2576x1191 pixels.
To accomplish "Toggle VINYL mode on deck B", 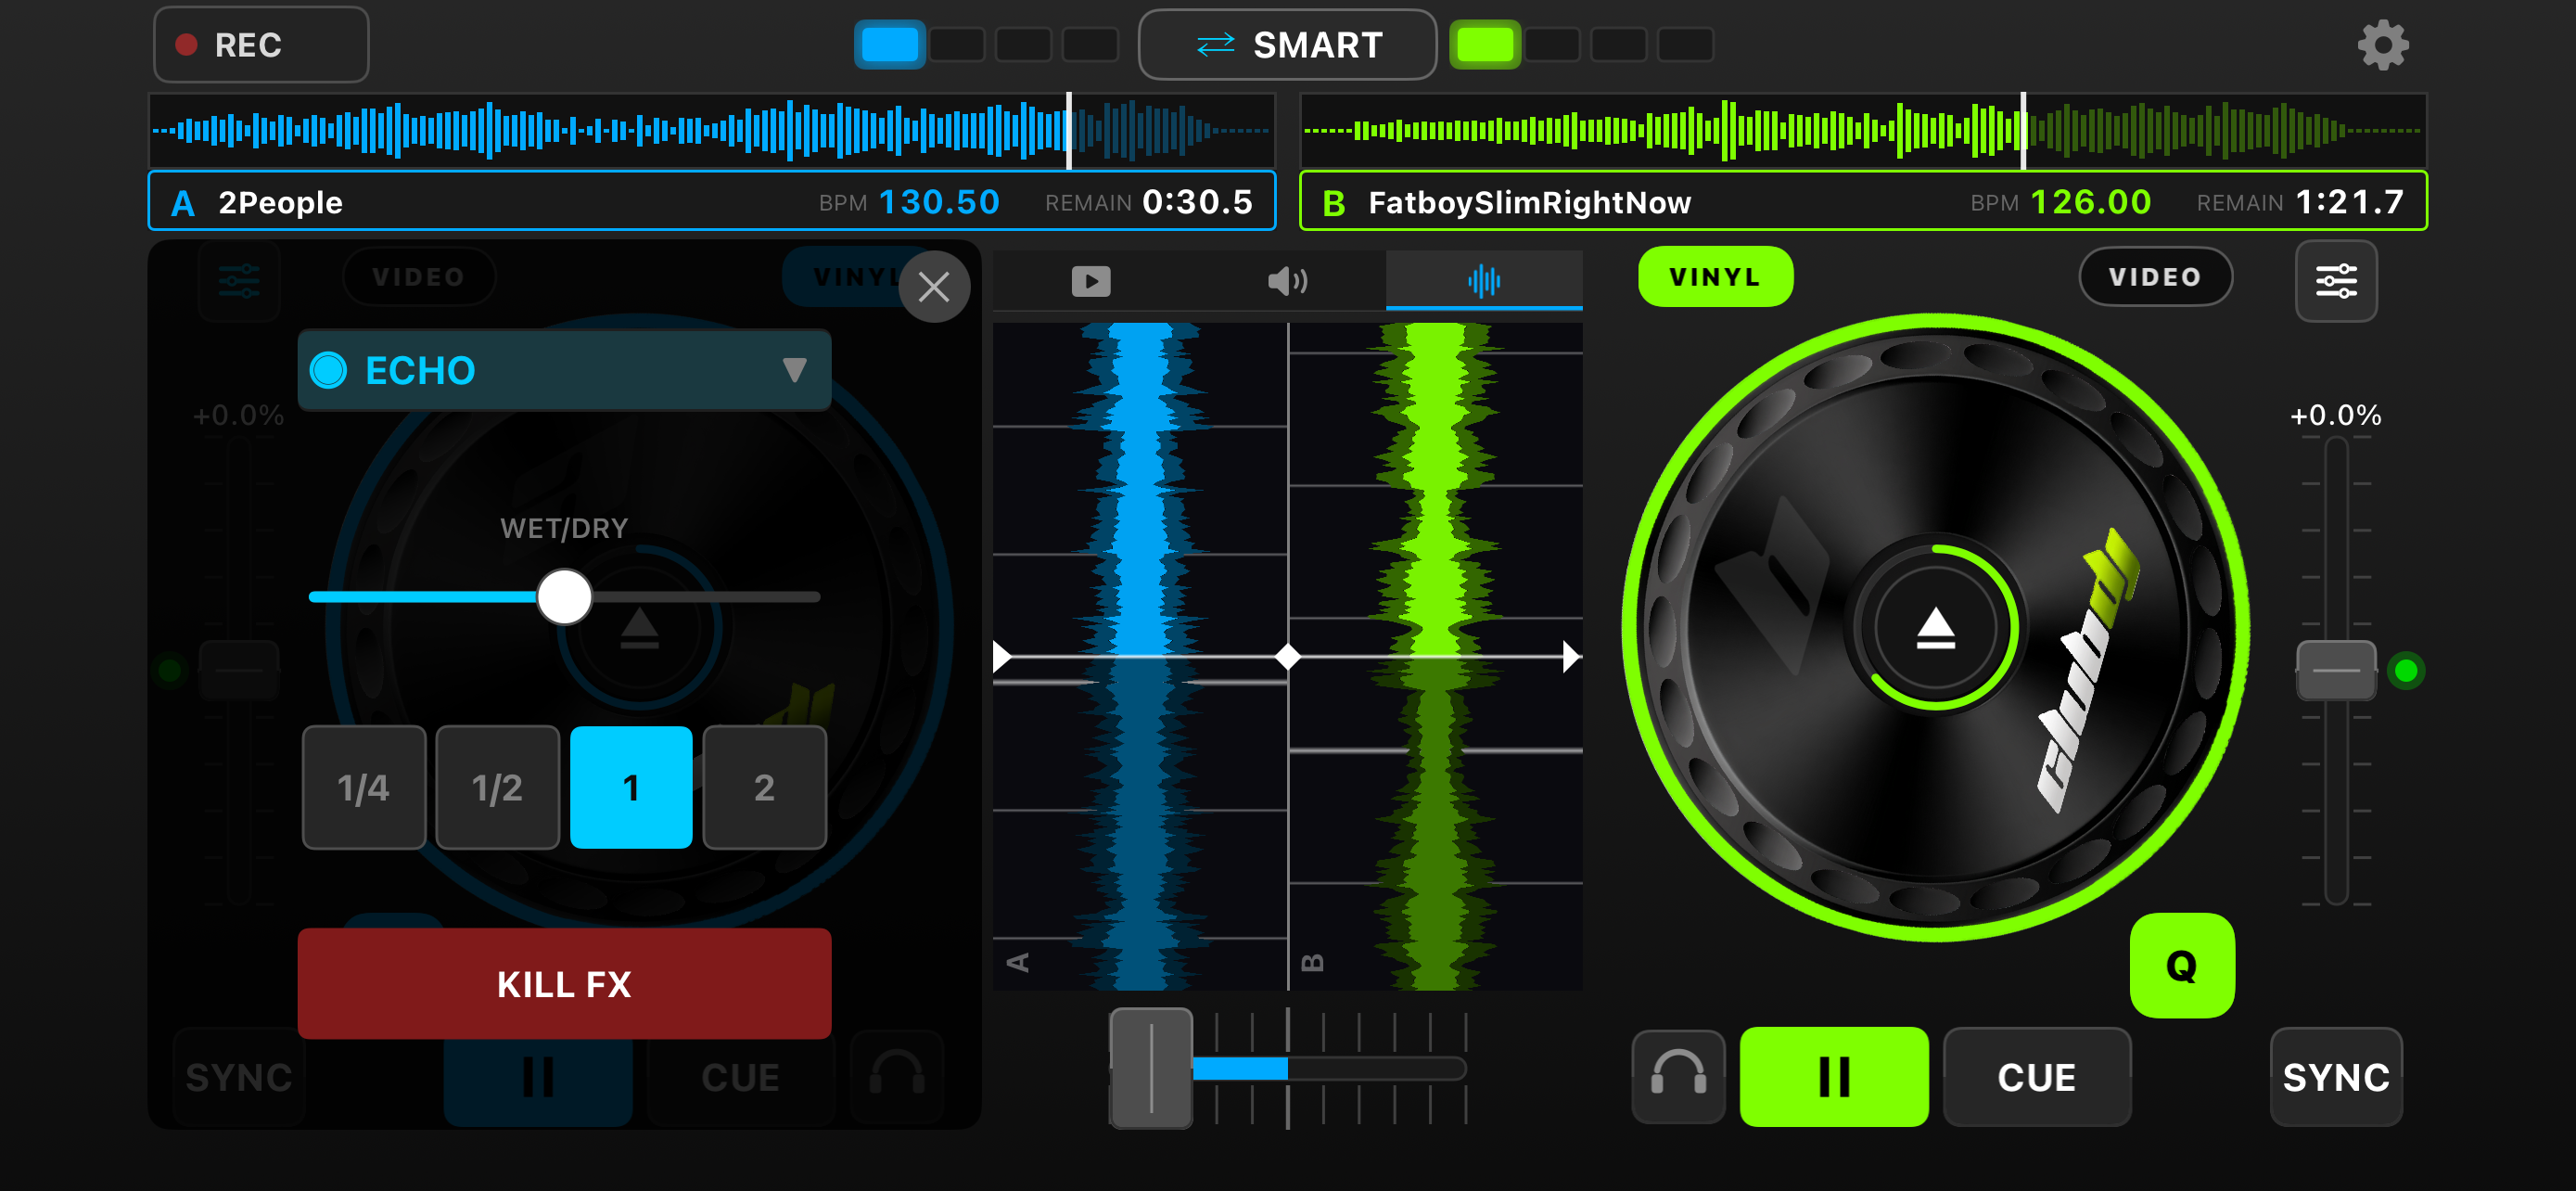I will 1715,277.
